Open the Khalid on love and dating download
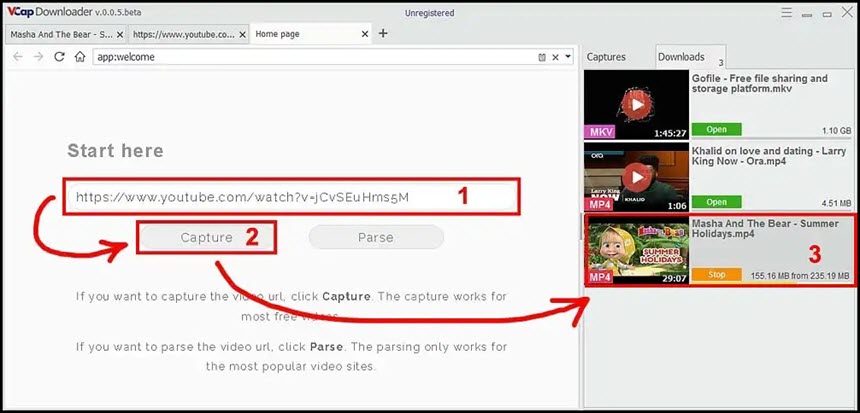 [x=716, y=202]
